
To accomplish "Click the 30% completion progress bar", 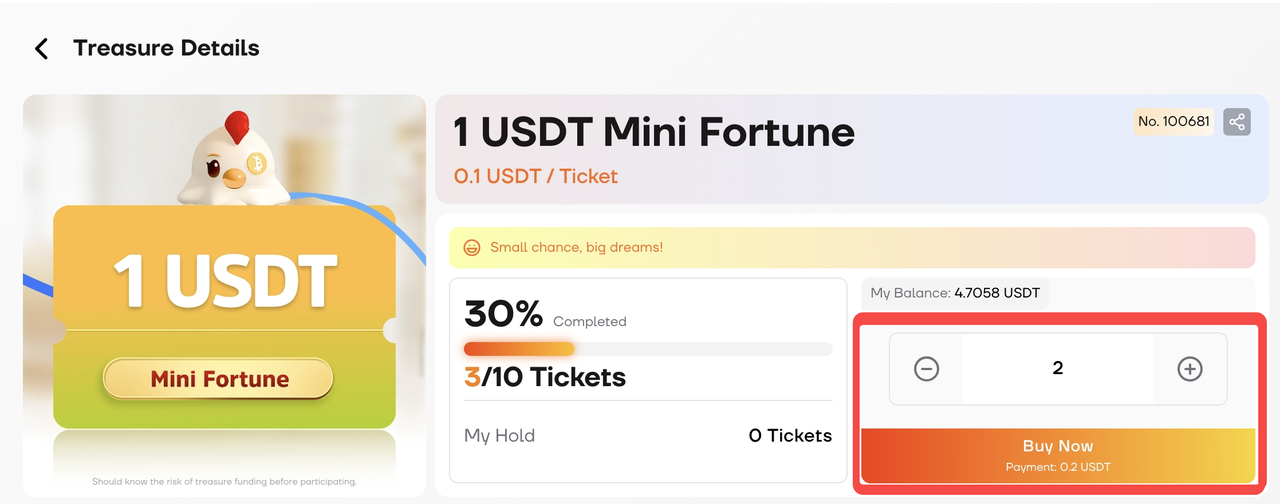I will coord(647,349).
